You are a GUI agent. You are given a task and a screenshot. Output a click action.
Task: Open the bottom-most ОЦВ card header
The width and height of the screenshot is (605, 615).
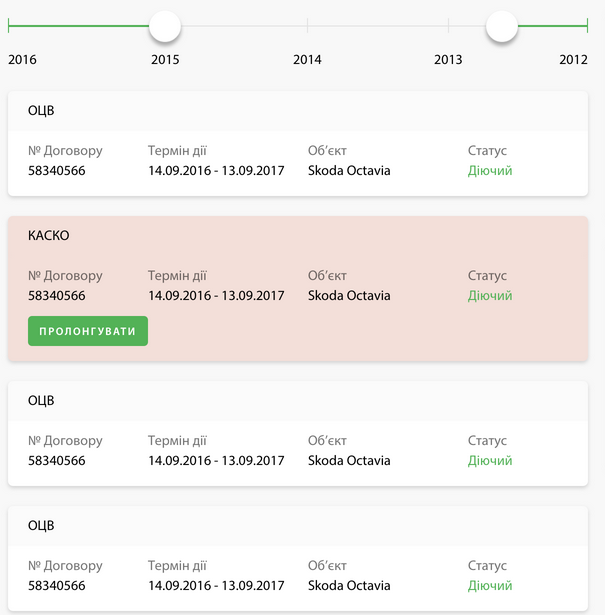pyautogui.click(x=41, y=526)
